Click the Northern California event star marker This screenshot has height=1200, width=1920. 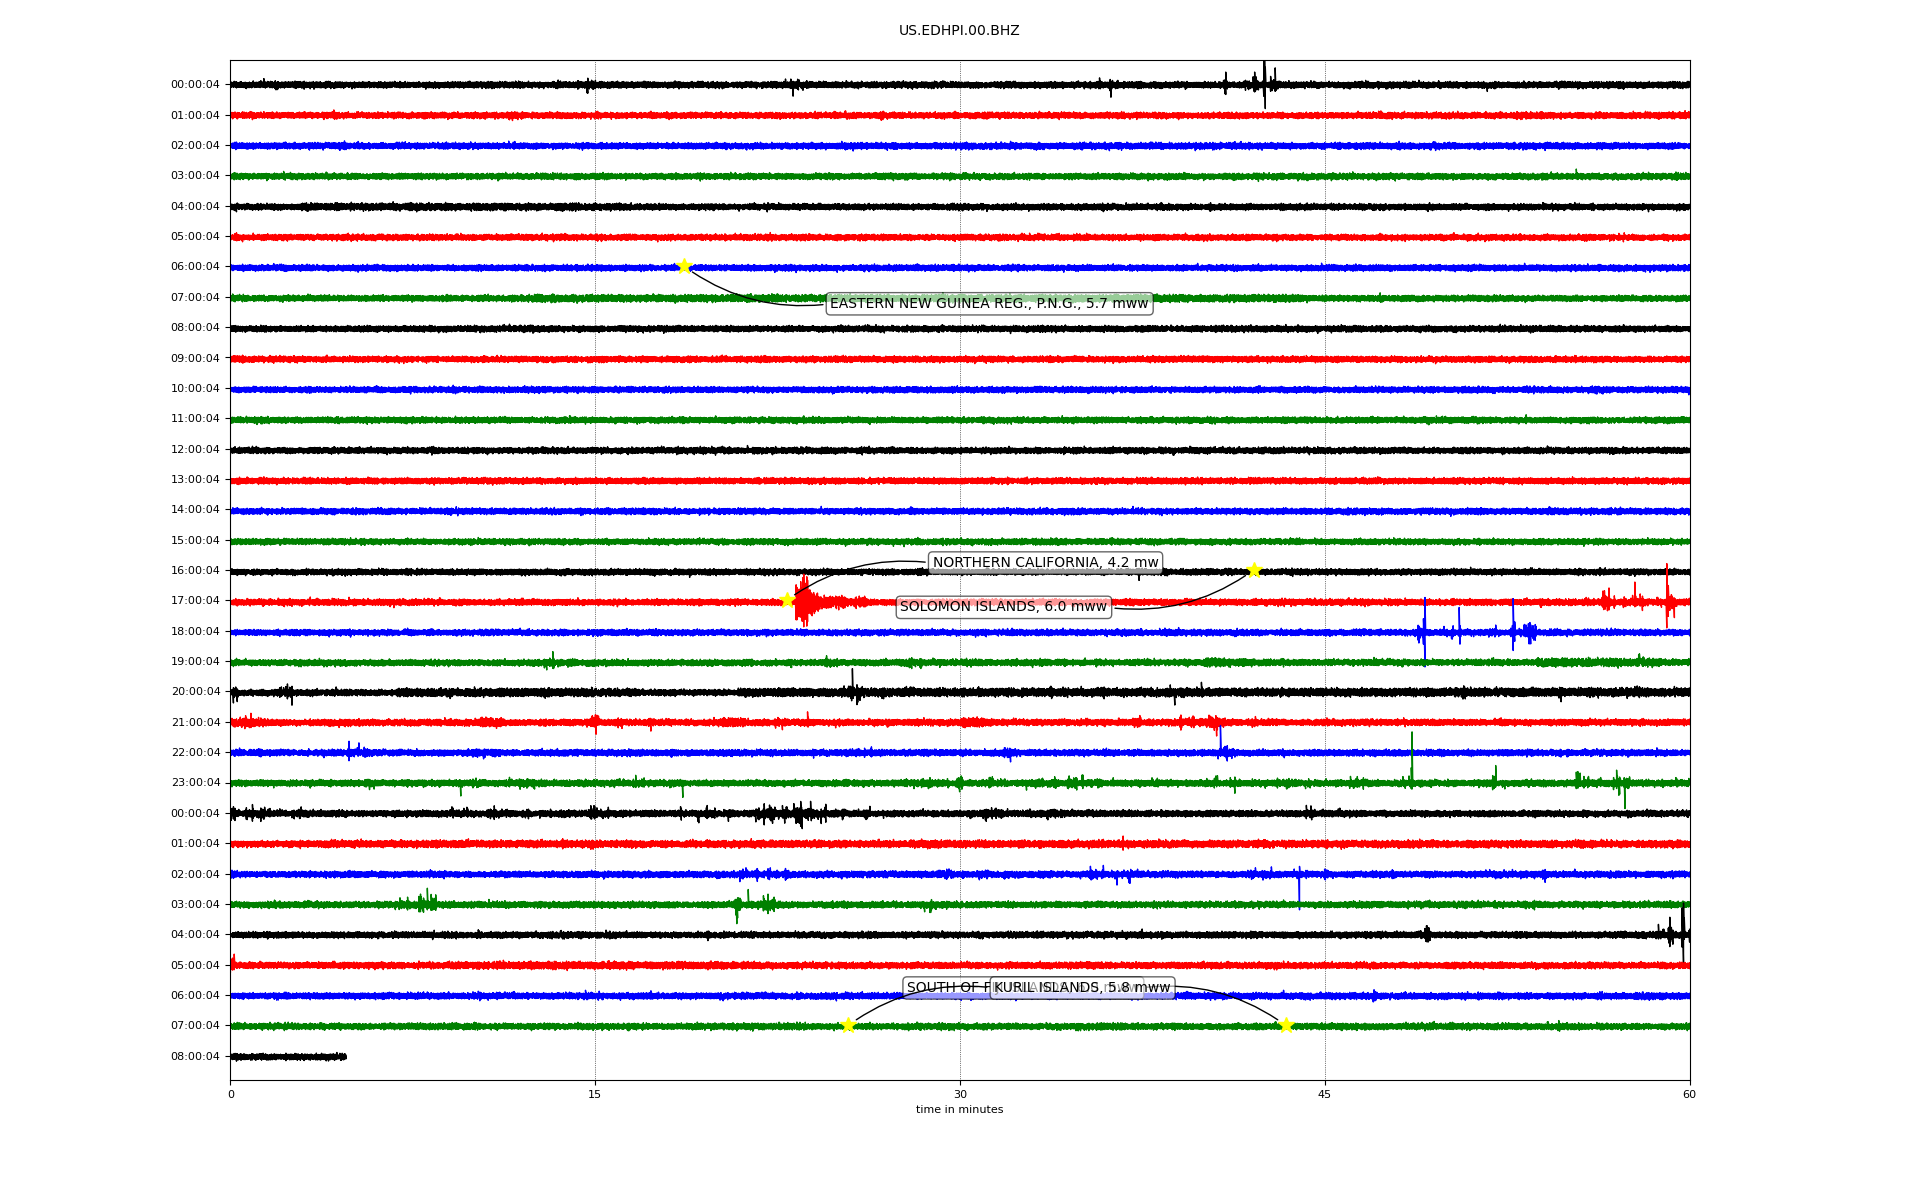click(x=787, y=600)
